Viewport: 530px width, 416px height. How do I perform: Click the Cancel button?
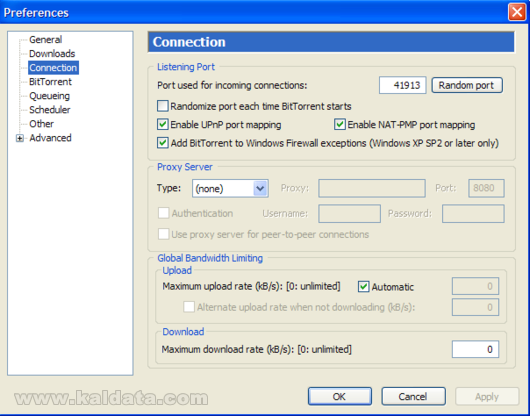click(413, 396)
